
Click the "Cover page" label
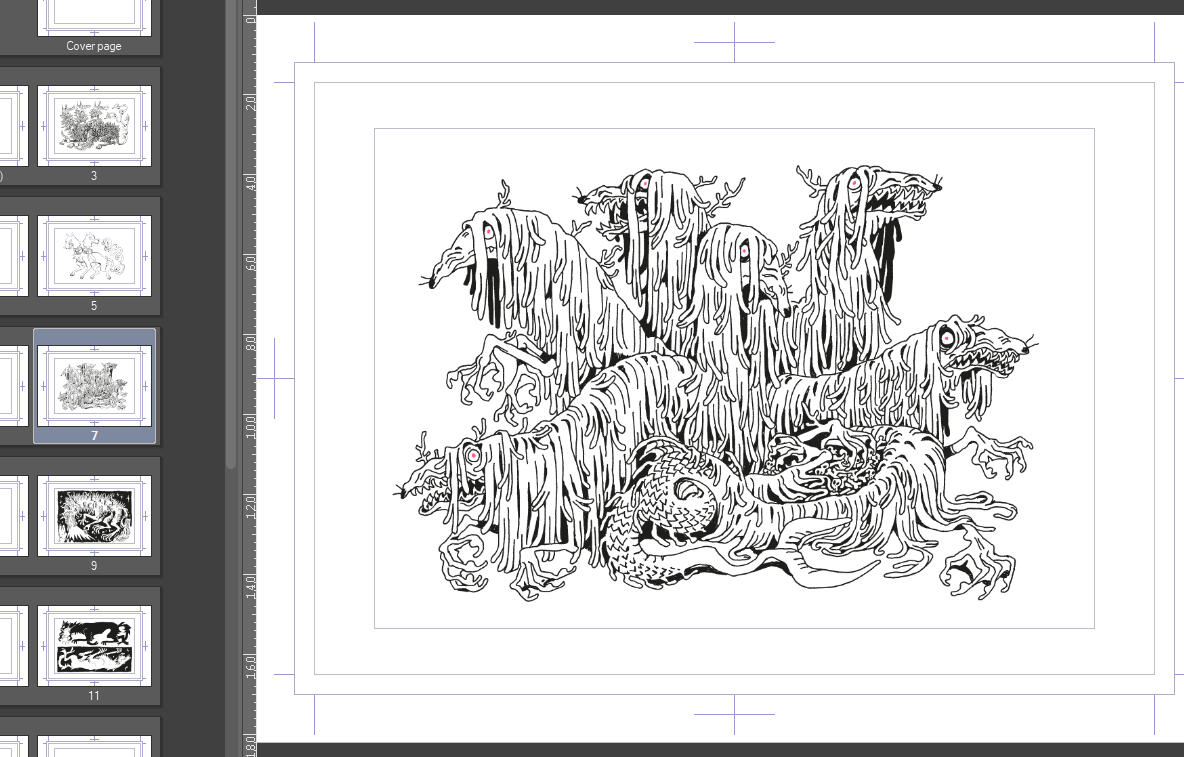(94, 46)
